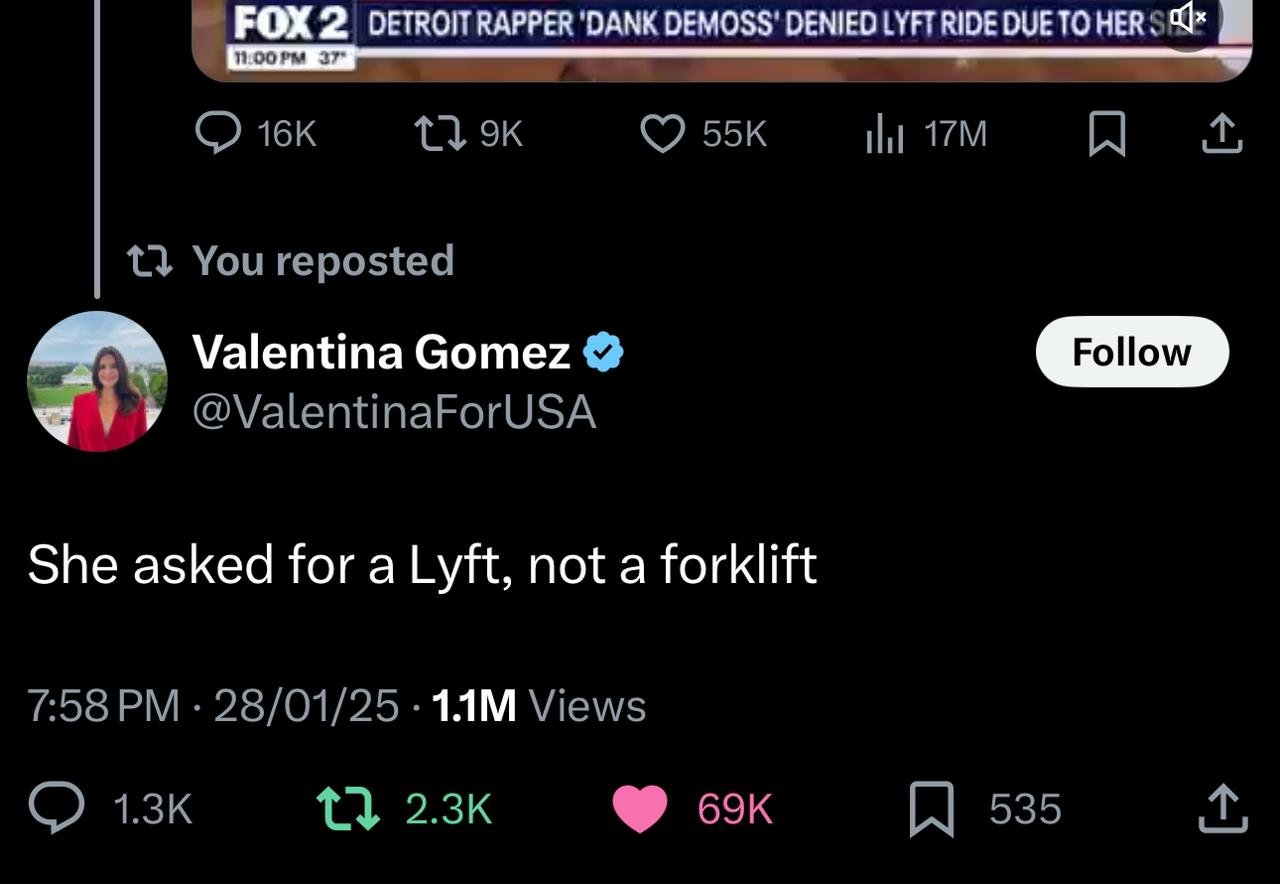Follow Valentina Gomez
The width and height of the screenshot is (1280, 884).
1132,352
